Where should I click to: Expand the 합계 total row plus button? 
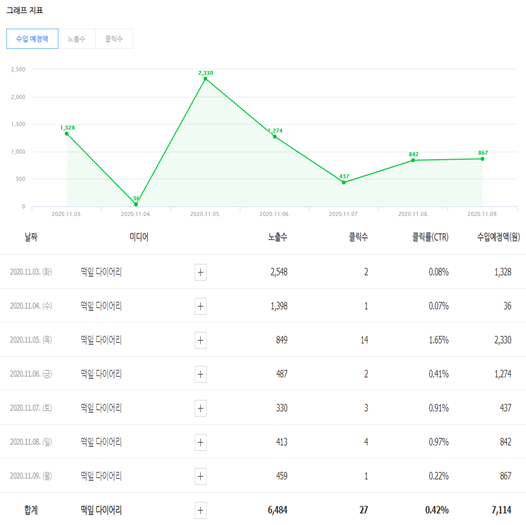click(200, 510)
